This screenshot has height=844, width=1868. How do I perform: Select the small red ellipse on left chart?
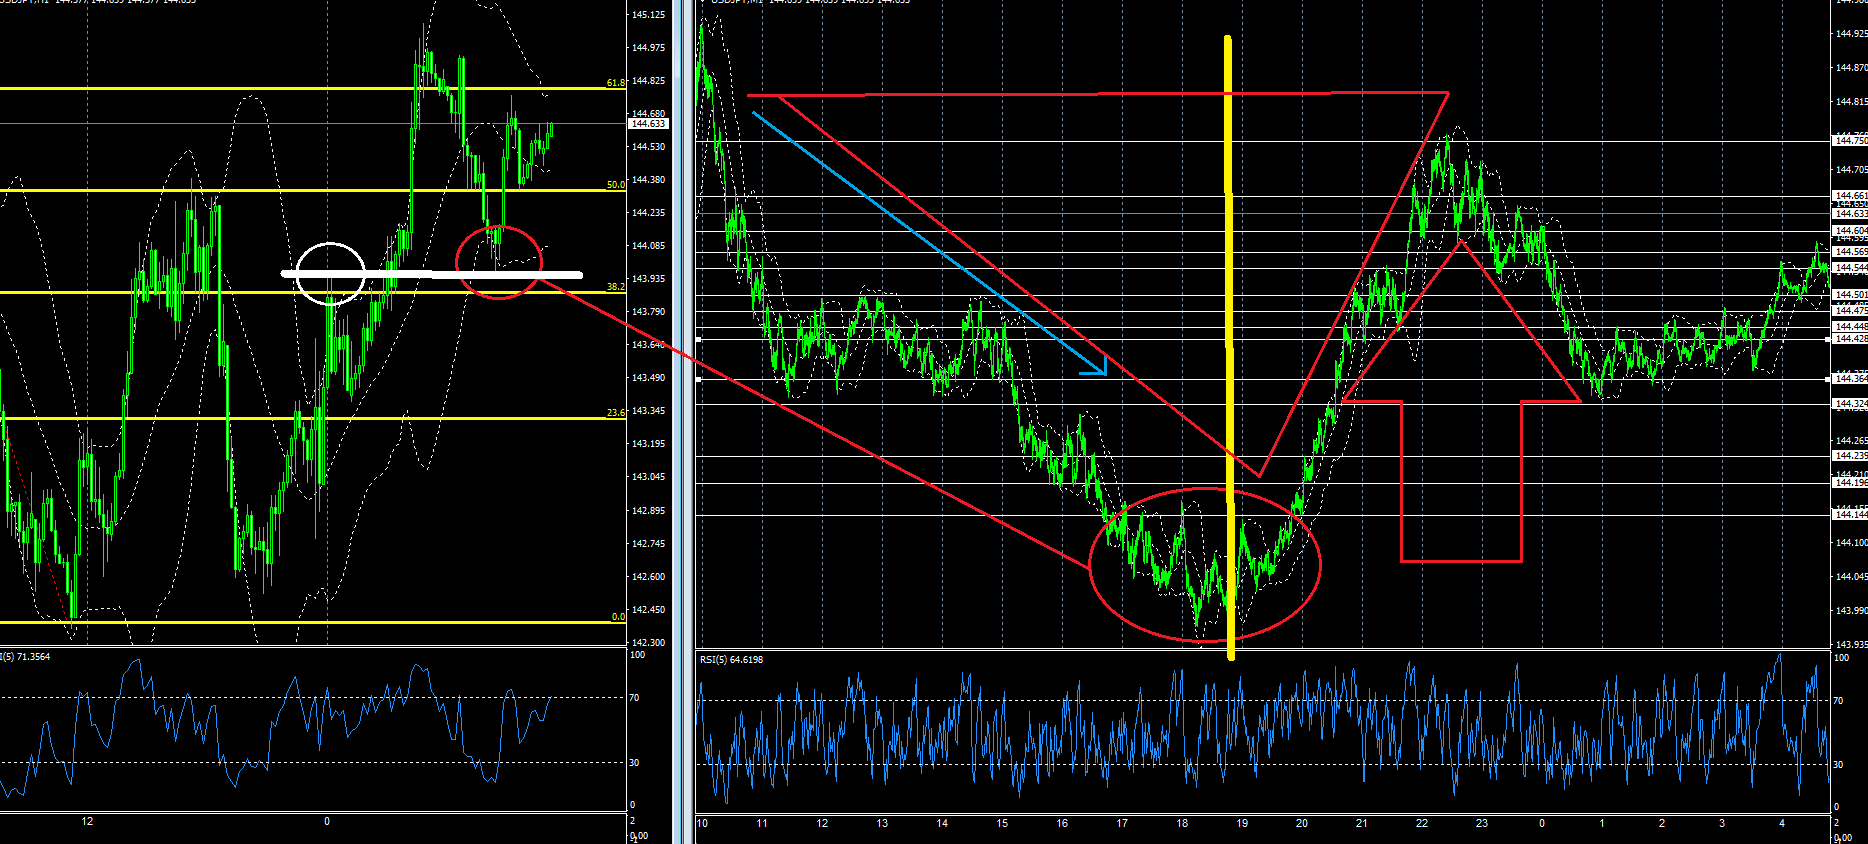coord(498,262)
